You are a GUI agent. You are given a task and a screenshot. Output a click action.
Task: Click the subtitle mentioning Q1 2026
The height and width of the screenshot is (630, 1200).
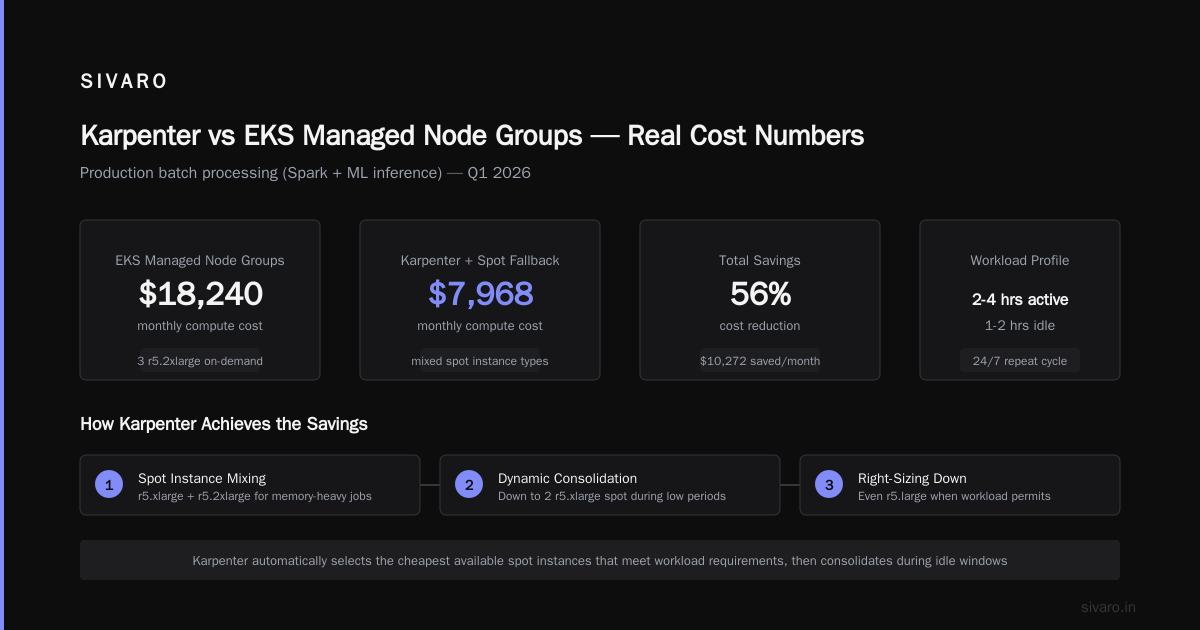(x=305, y=173)
